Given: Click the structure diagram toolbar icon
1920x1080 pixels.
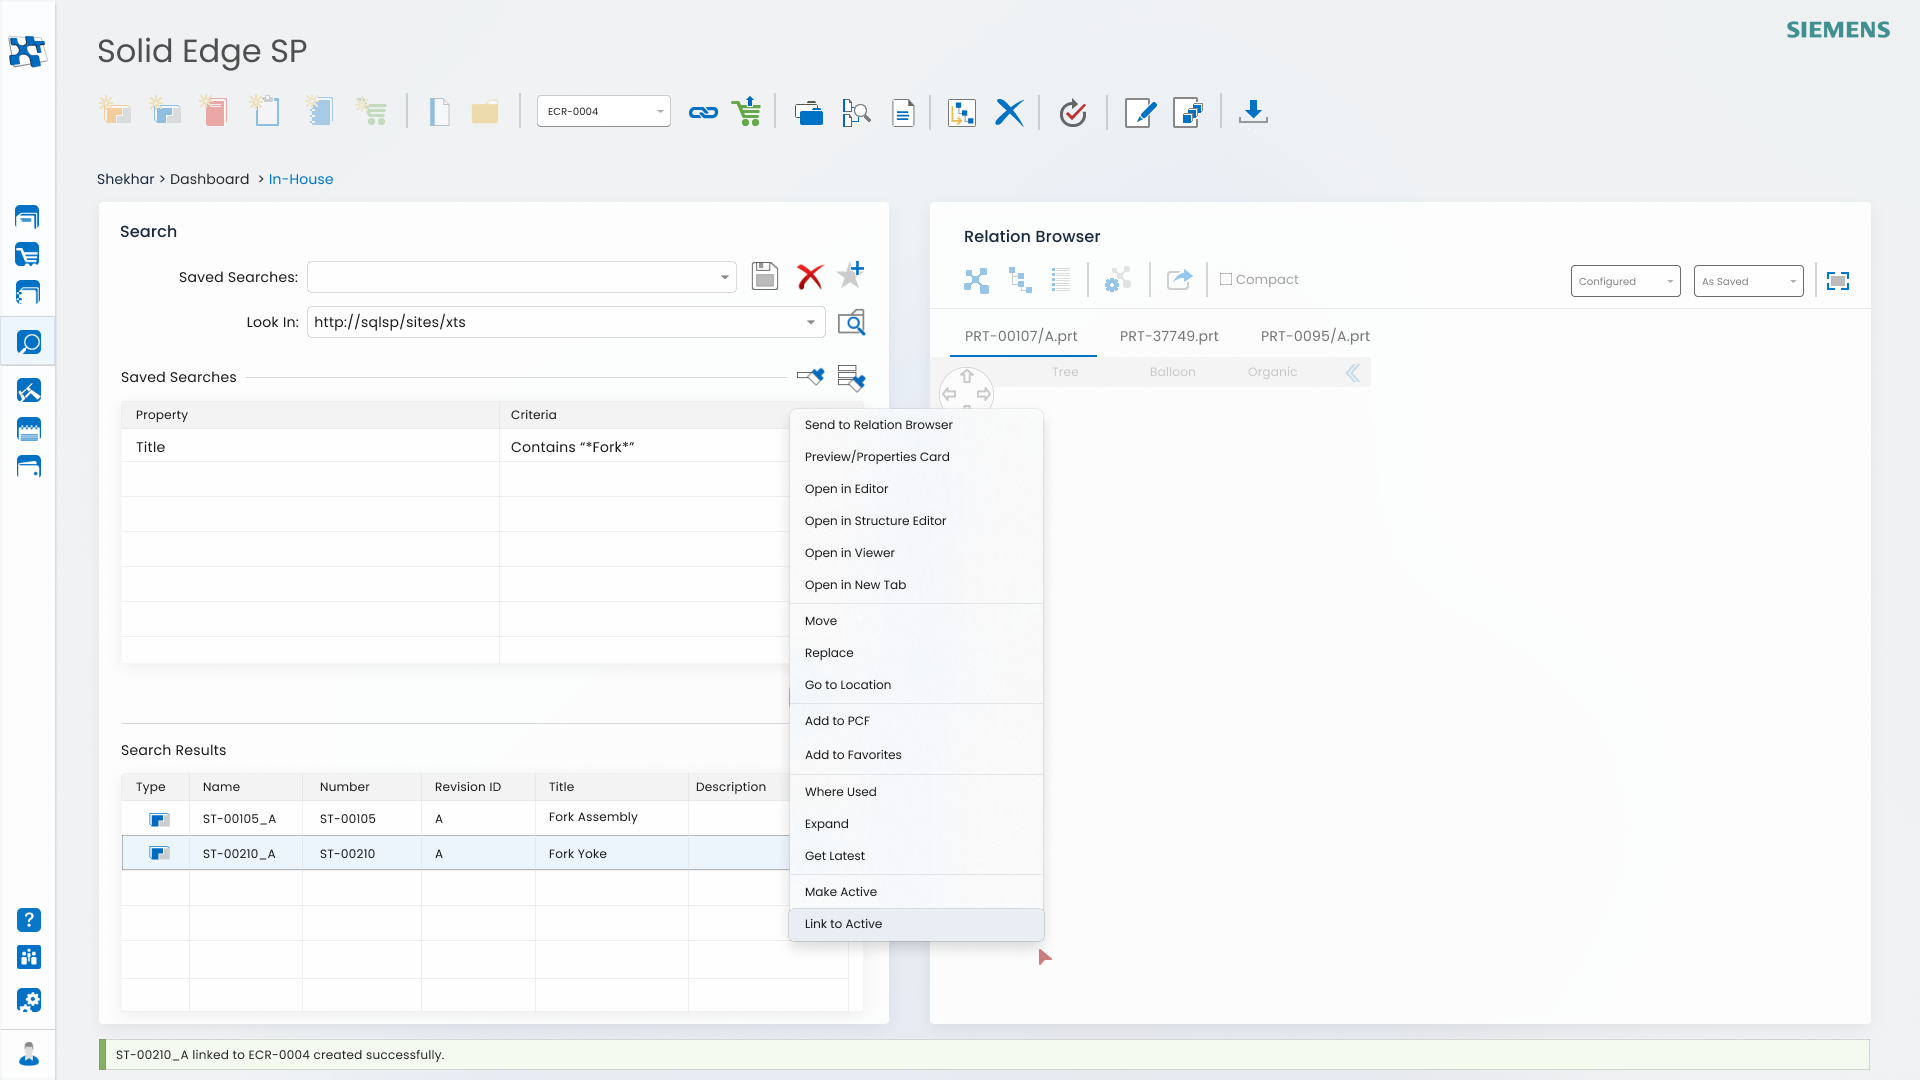Looking at the screenshot, I should point(962,112).
